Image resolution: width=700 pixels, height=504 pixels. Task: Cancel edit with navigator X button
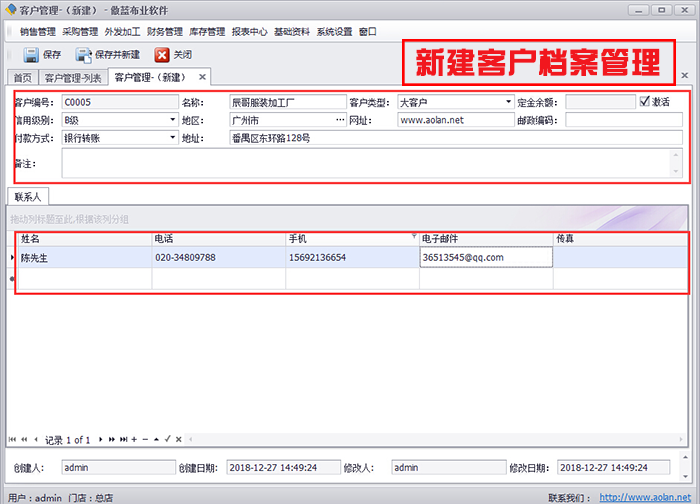[x=178, y=439]
